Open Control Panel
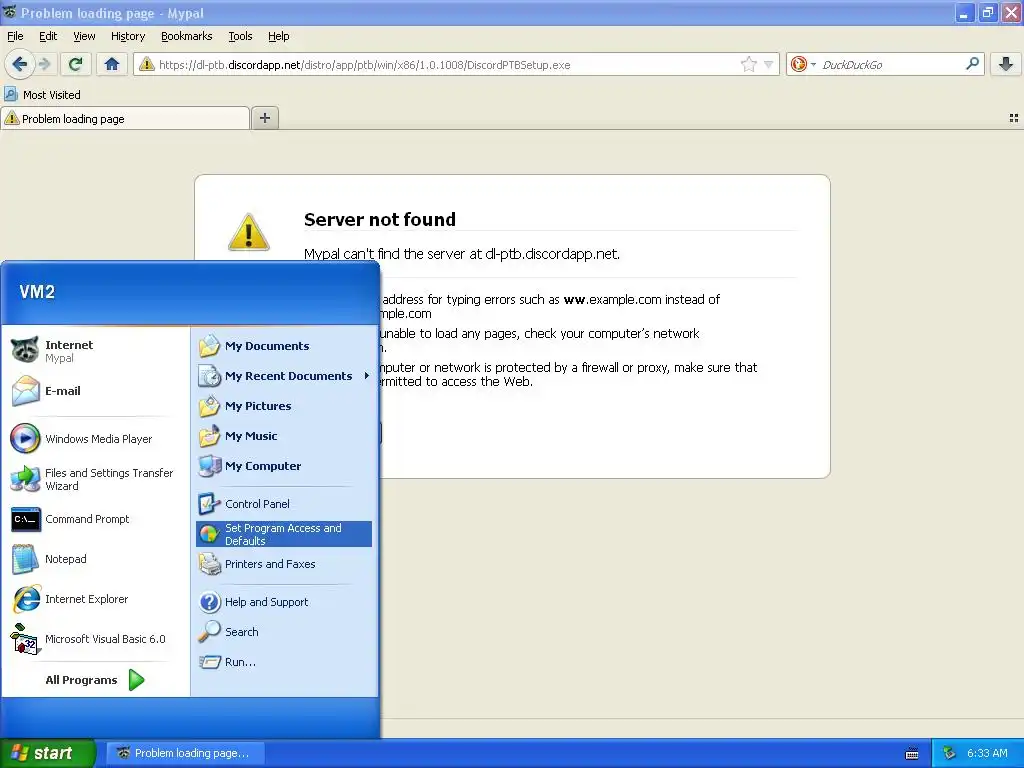Image resolution: width=1024 pixels, height=768 pixels. point(284,504)
